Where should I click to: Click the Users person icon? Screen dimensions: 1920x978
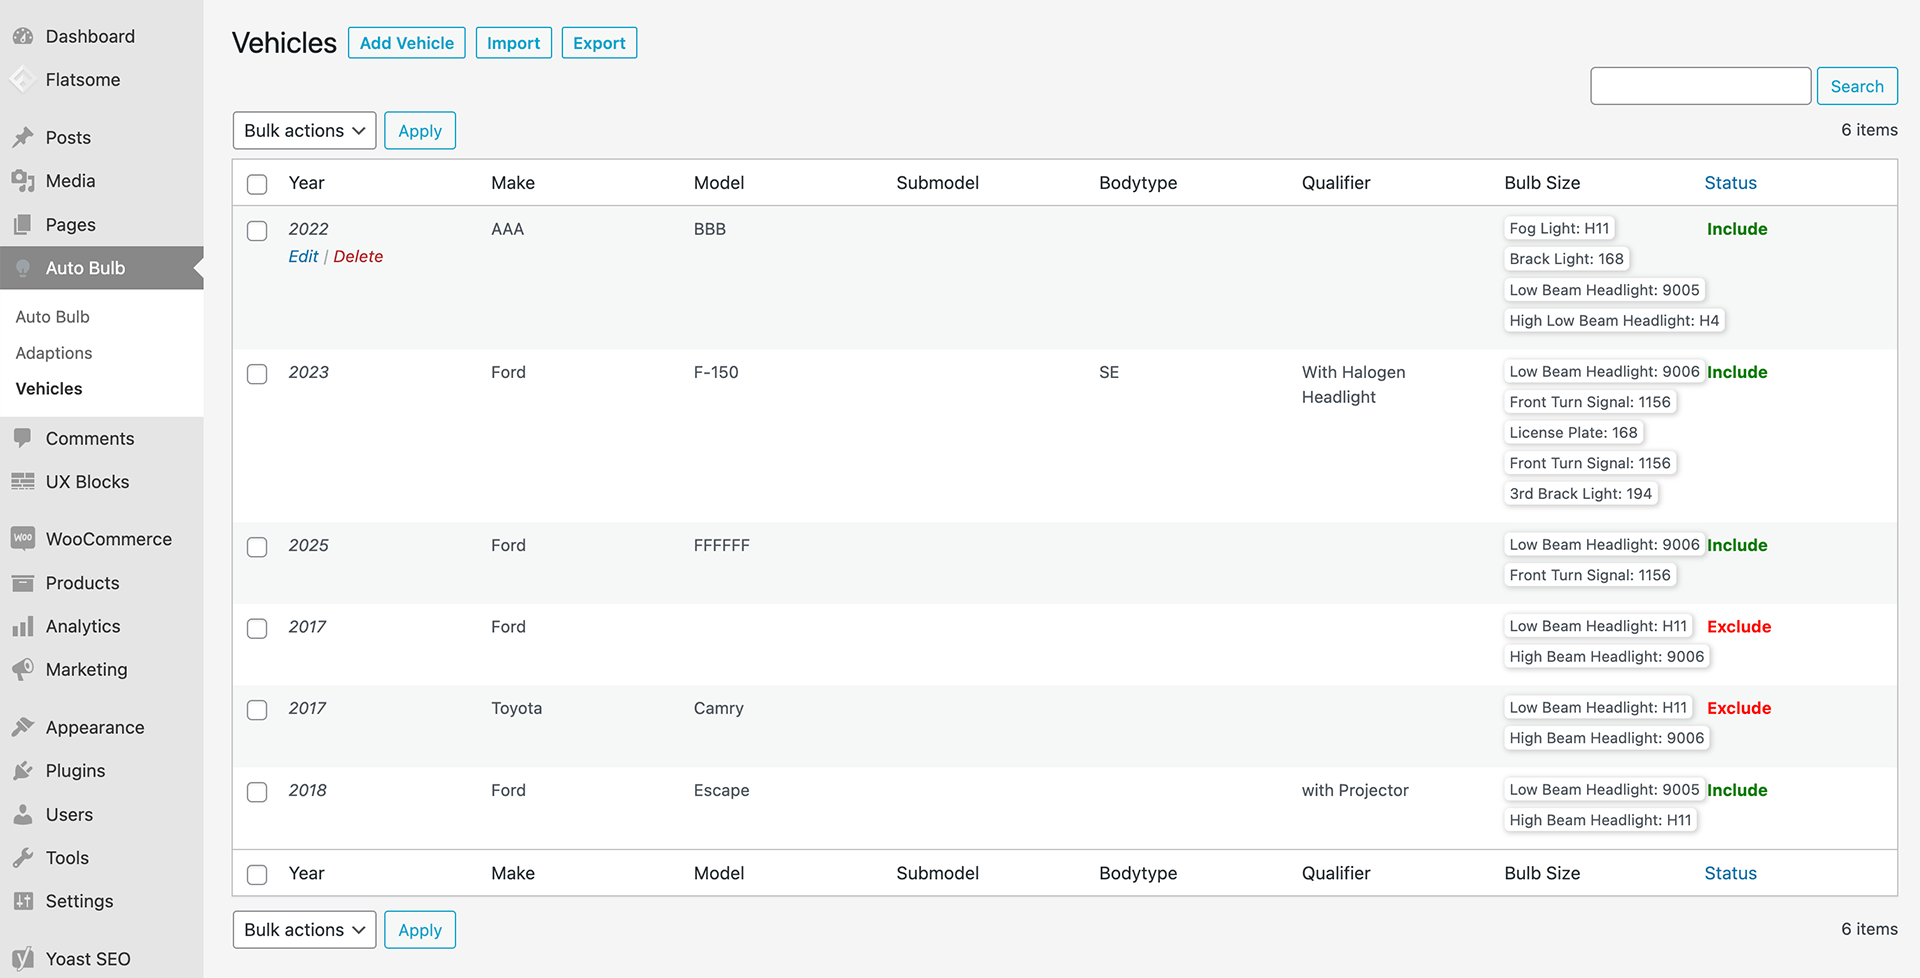point(23,814)
